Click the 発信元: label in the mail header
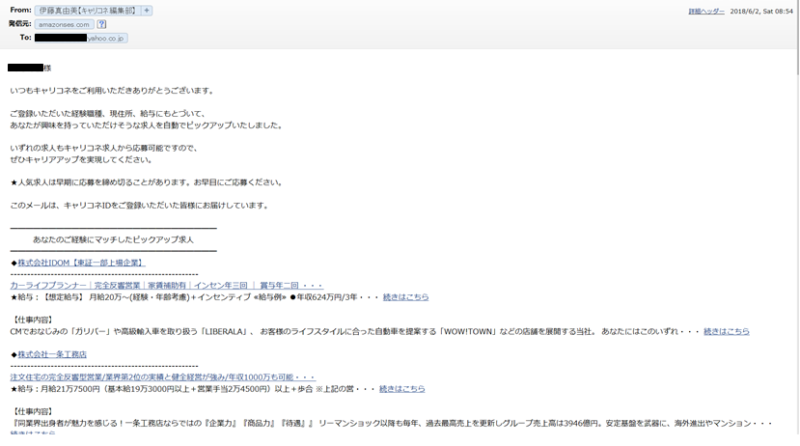This screenshot has width=800, height=446. tap(20, 23)
